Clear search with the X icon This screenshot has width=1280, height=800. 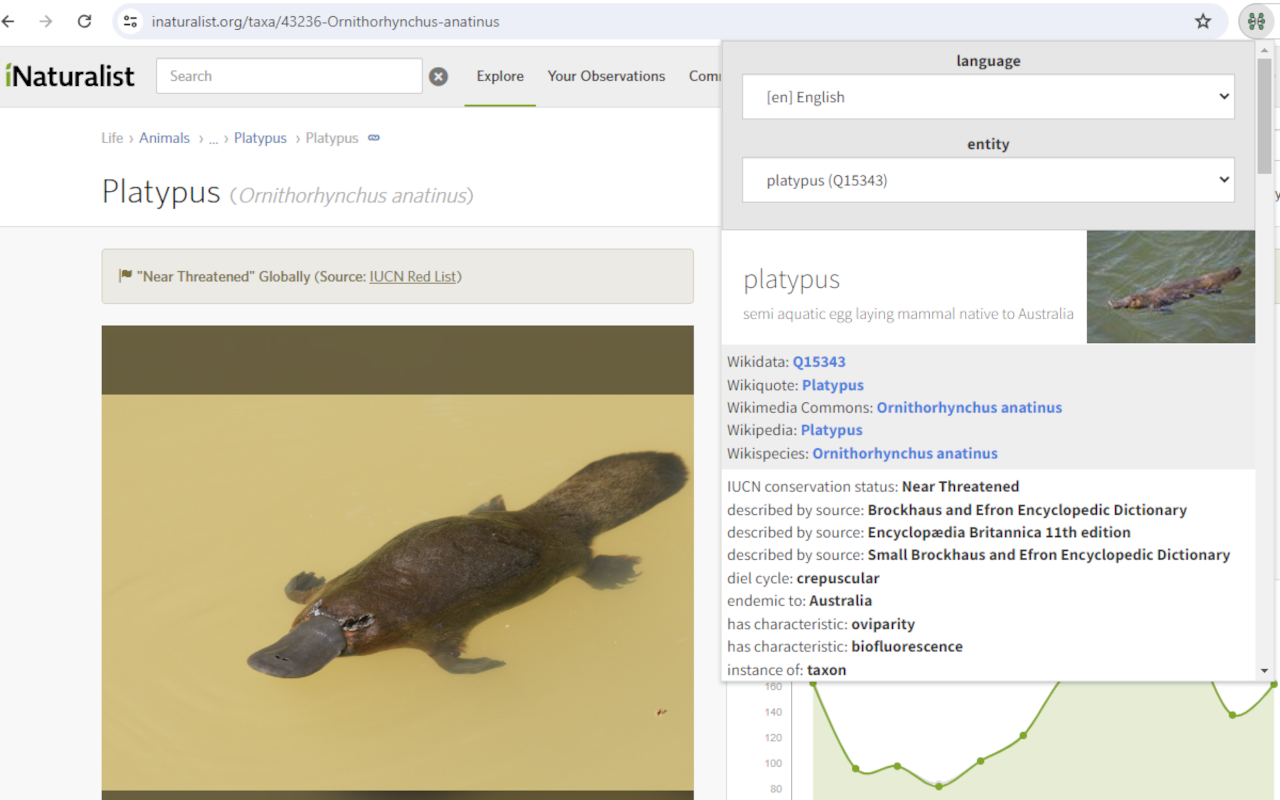point(438,76)
